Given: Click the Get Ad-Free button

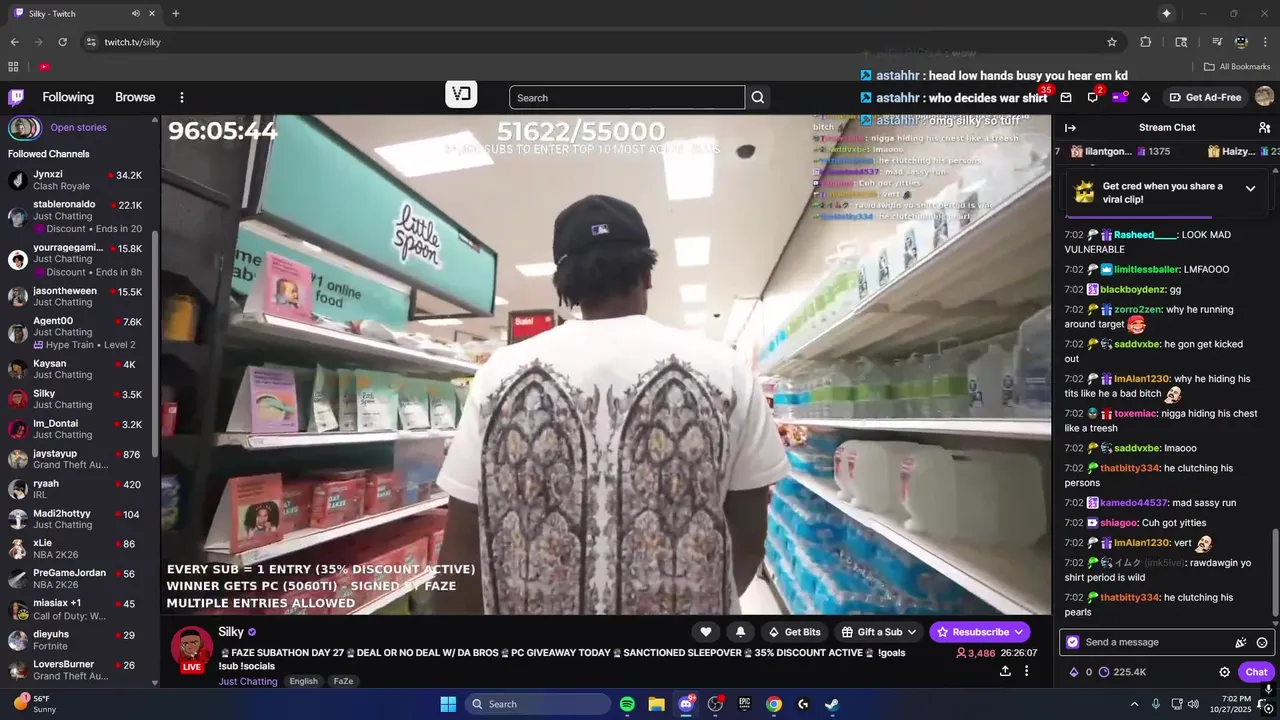Looking at the screenshot, I should [1205, 97].
